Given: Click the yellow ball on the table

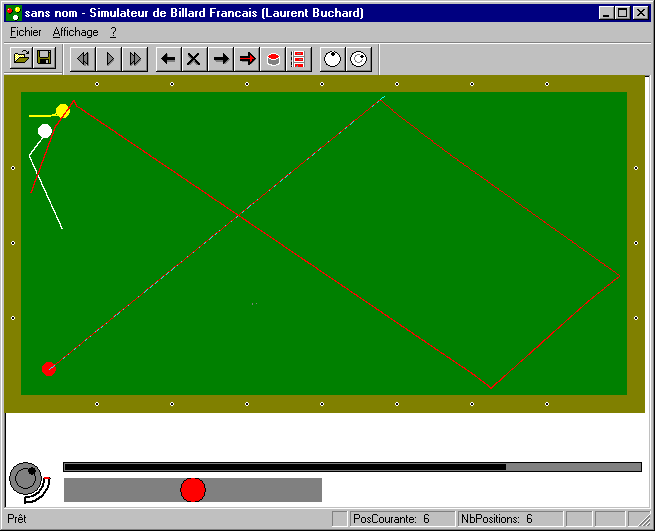Looking at the screenshot, I should pos(63,110).
